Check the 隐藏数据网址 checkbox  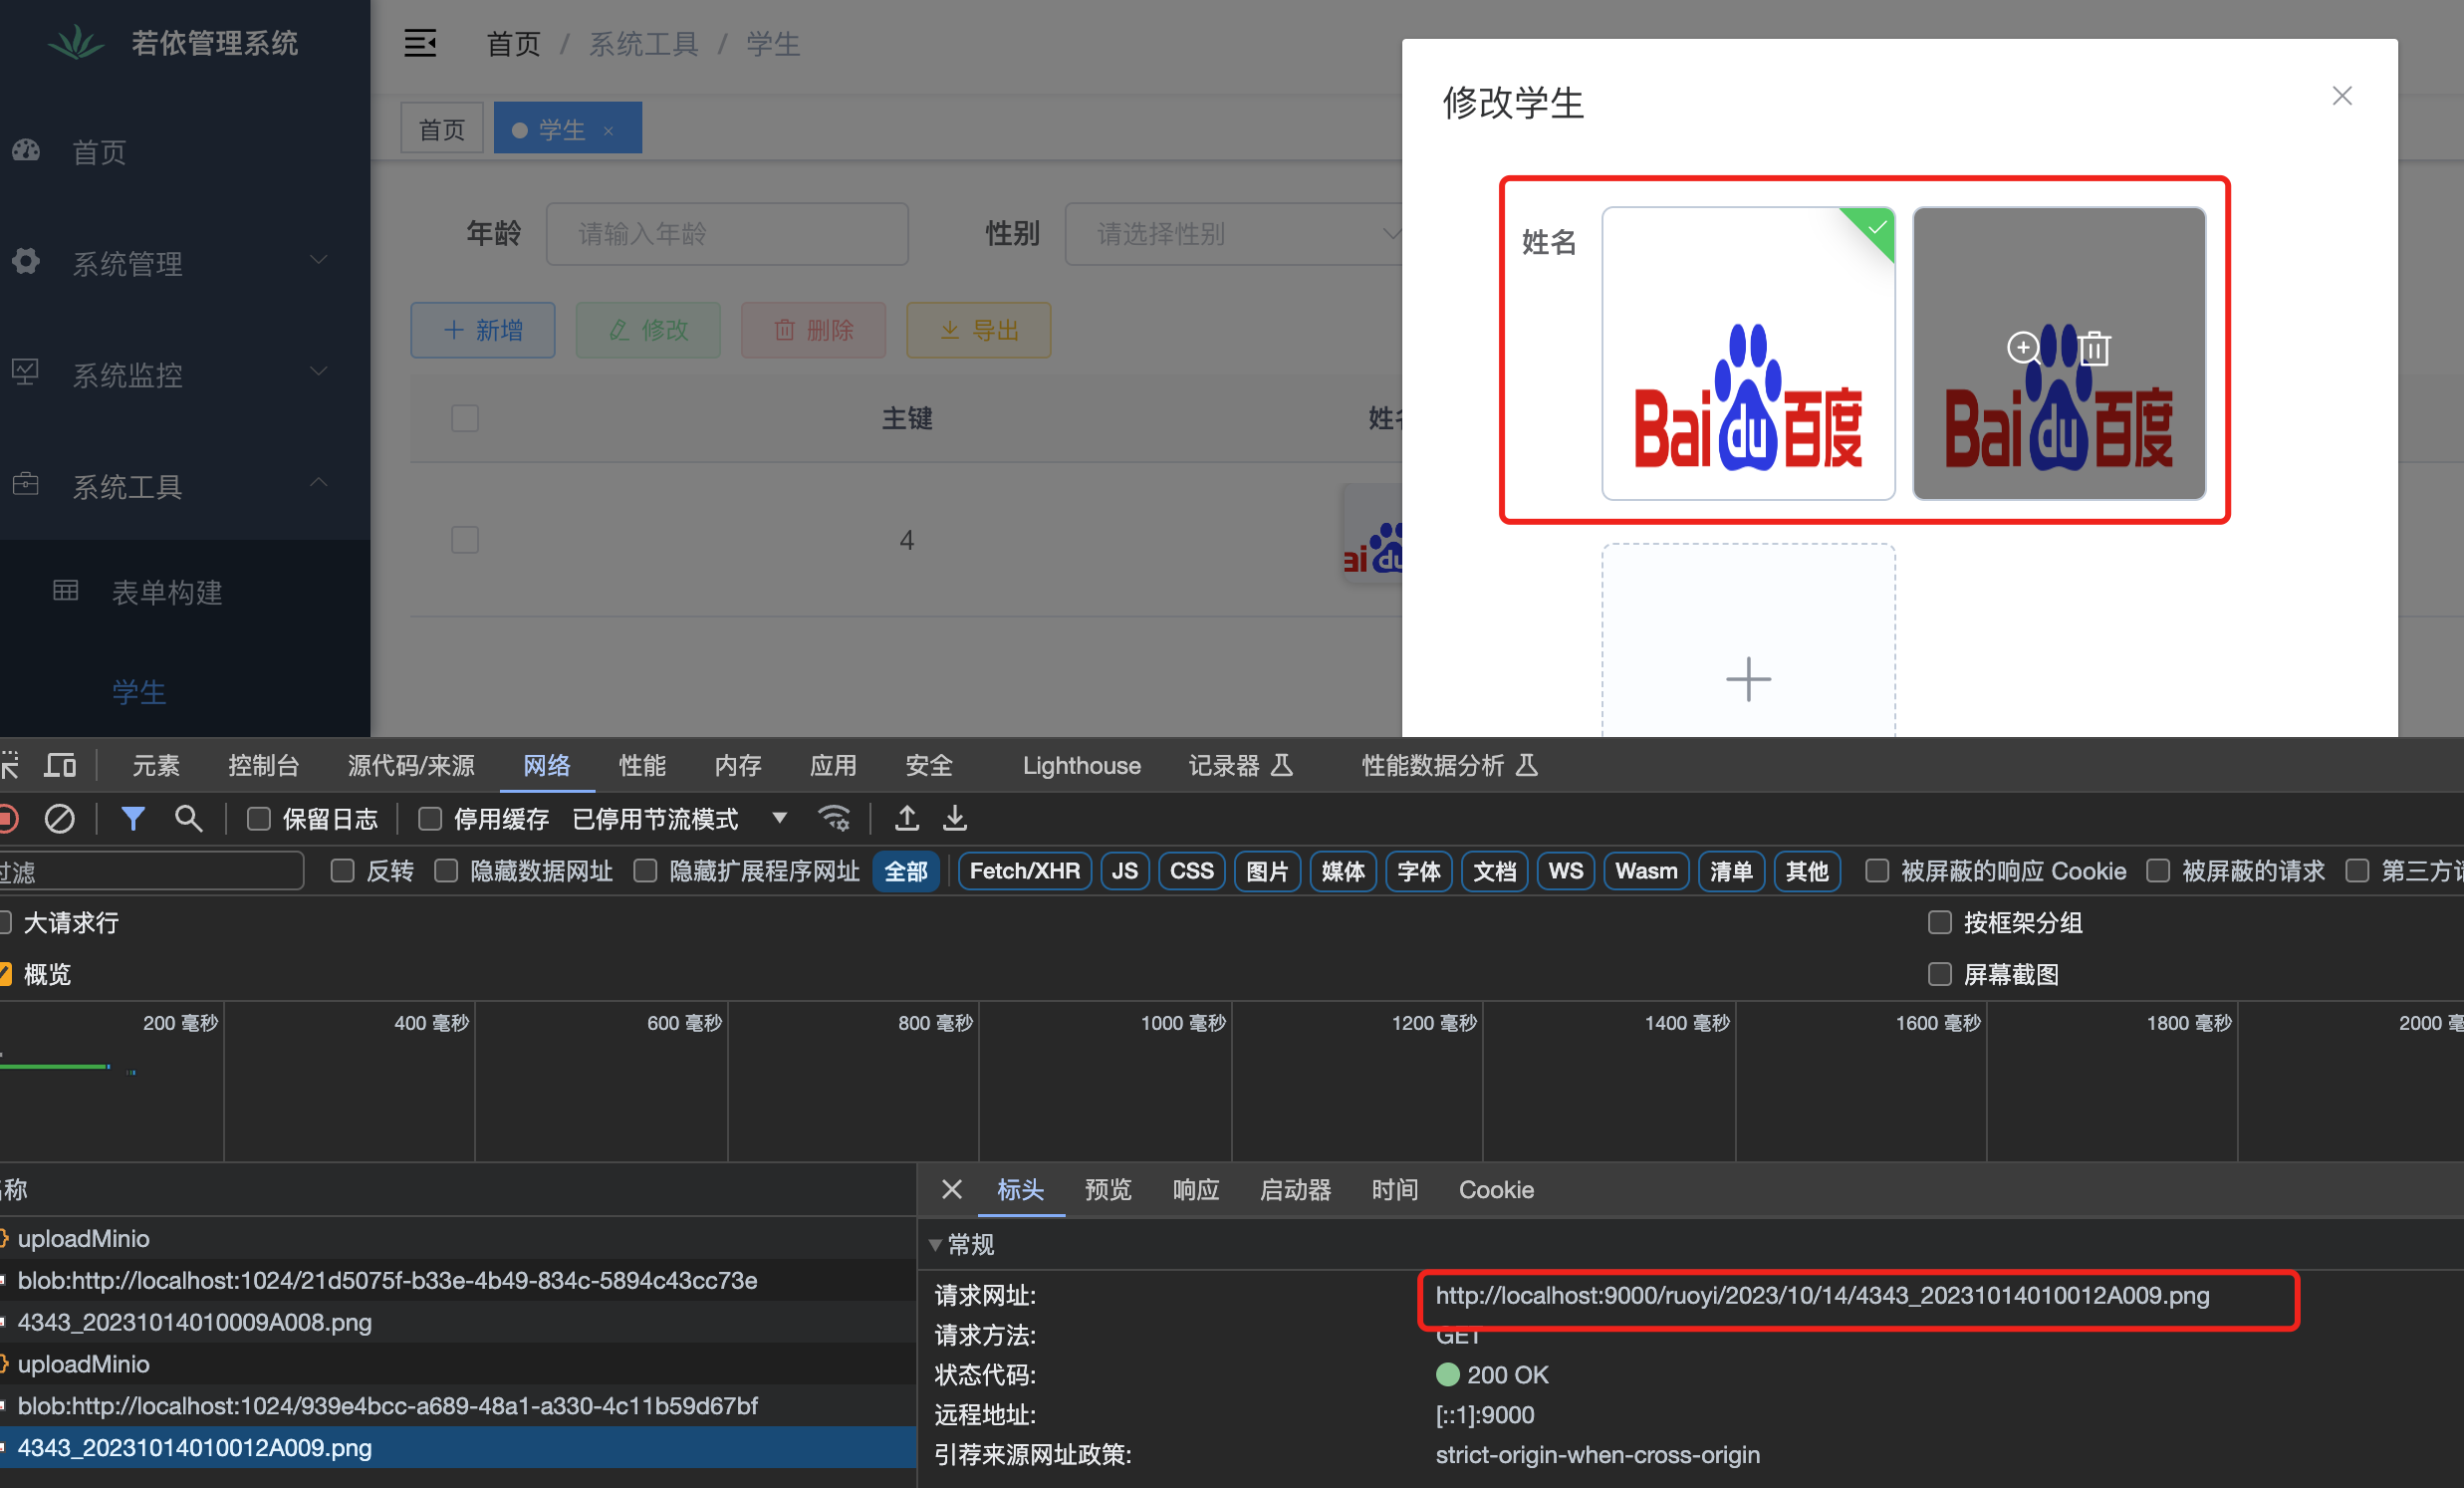446,871
